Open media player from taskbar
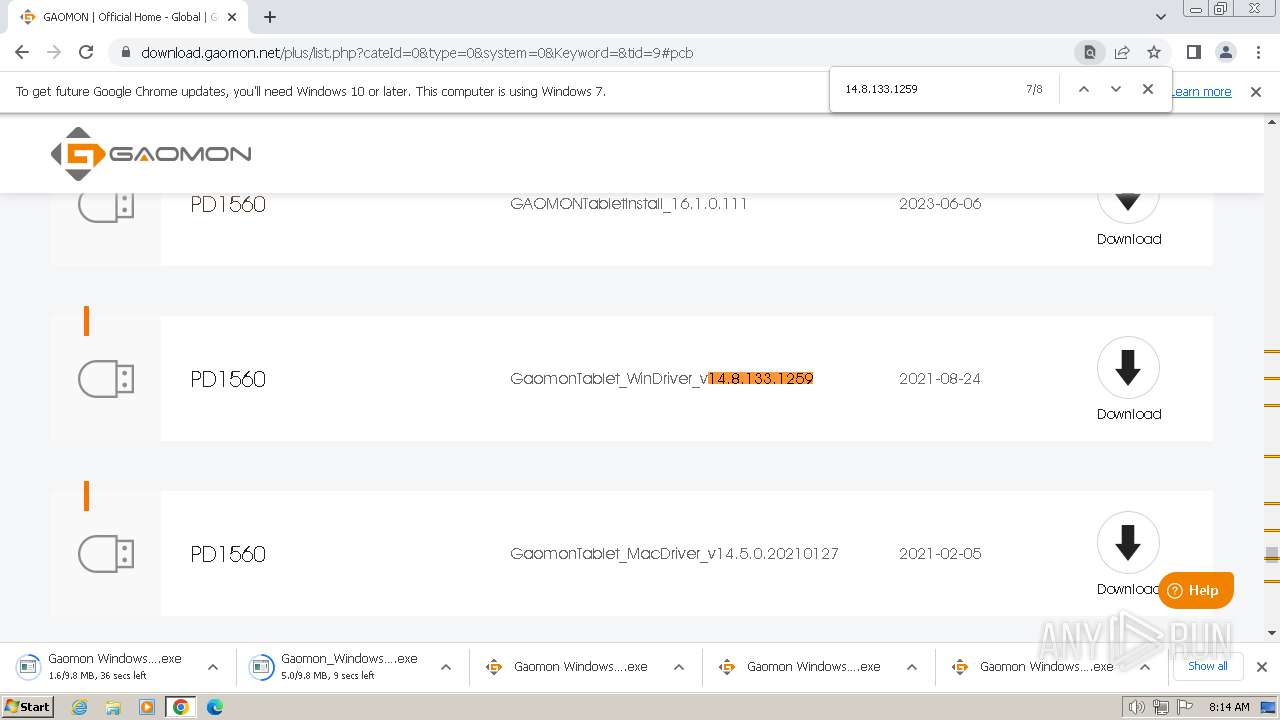Screen dimensions: 1280x720 click(147, 707)
